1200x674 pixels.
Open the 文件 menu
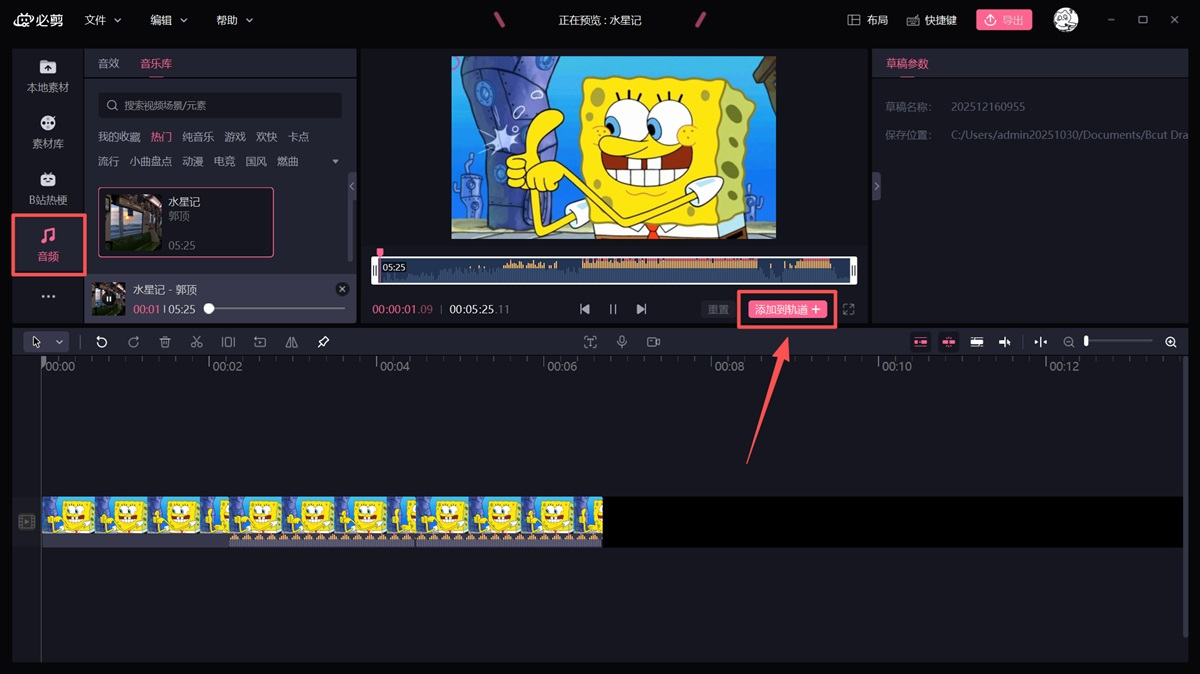[x=102, y=20]
